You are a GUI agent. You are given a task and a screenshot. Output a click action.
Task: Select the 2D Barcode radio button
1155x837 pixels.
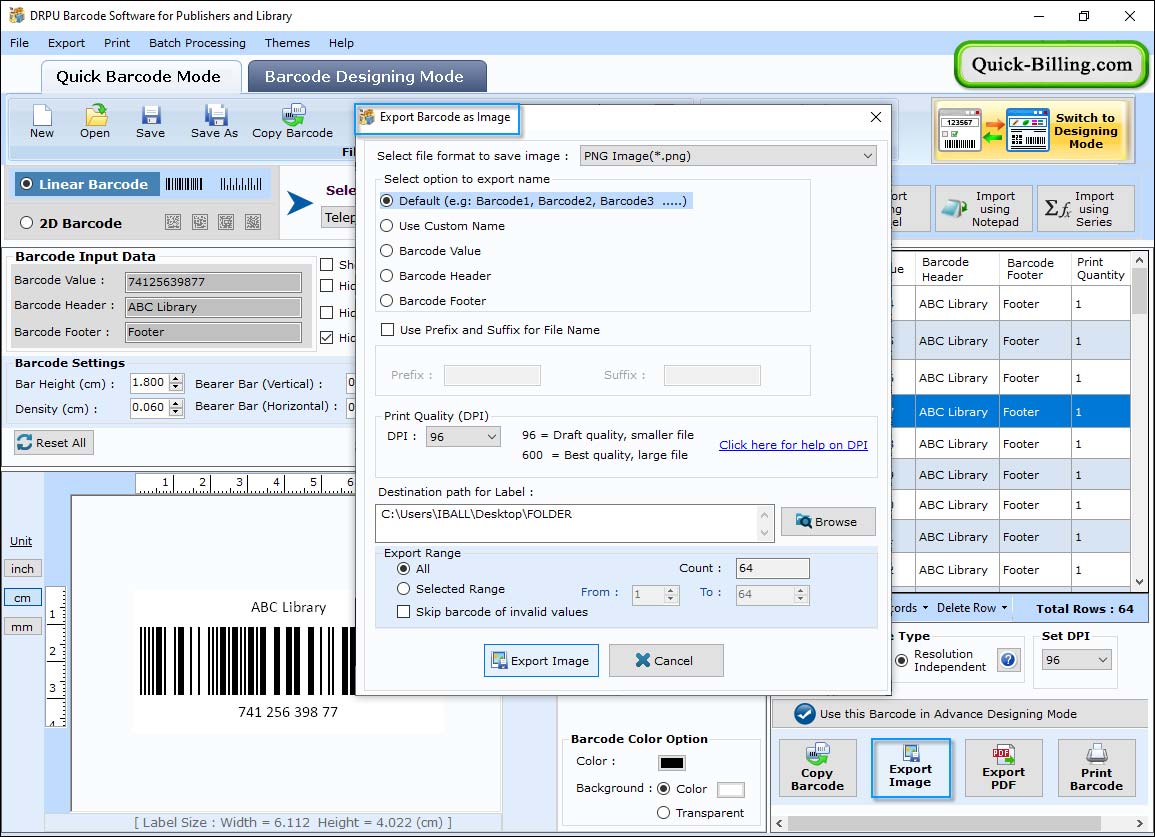[27, 223]
